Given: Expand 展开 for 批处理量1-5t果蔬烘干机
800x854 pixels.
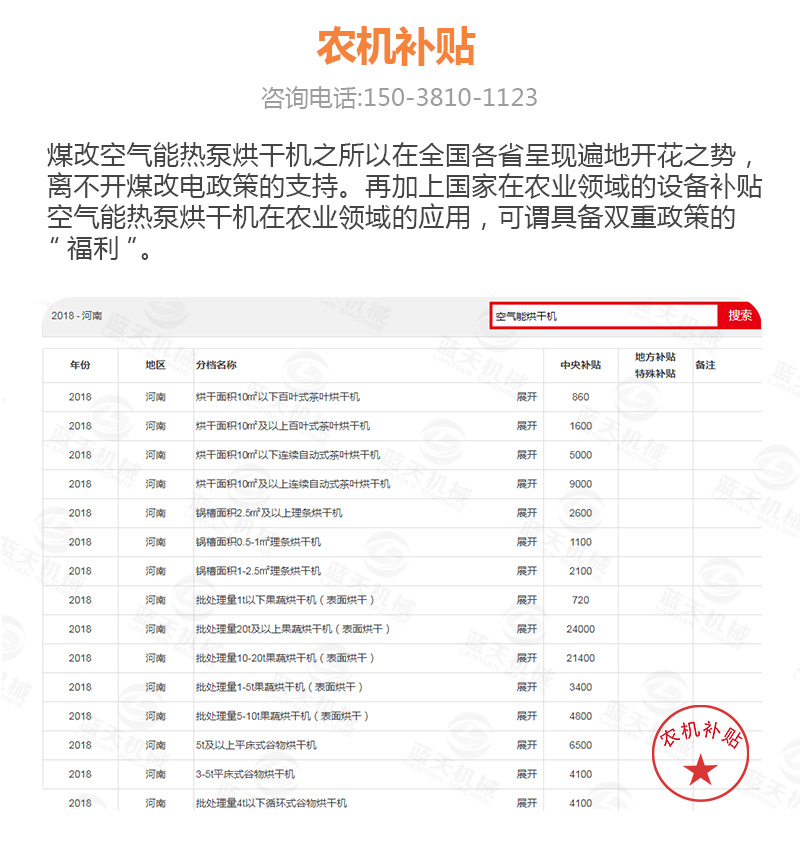Looking at the screenshot, I should click(x=526, y=687).
